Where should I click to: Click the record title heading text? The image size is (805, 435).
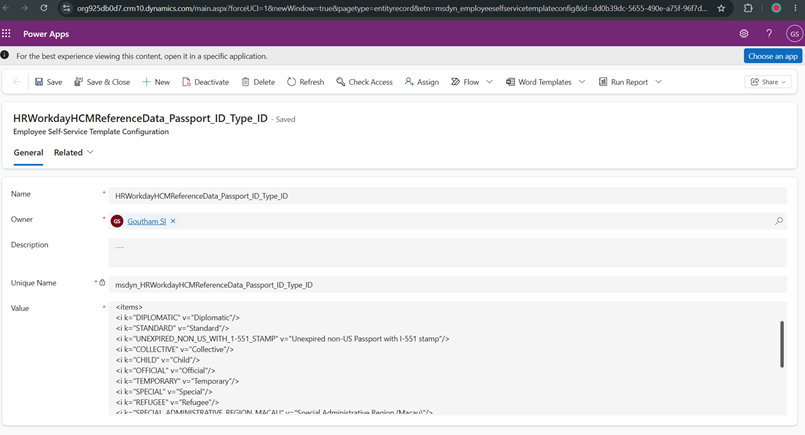[x=140, y=118]
